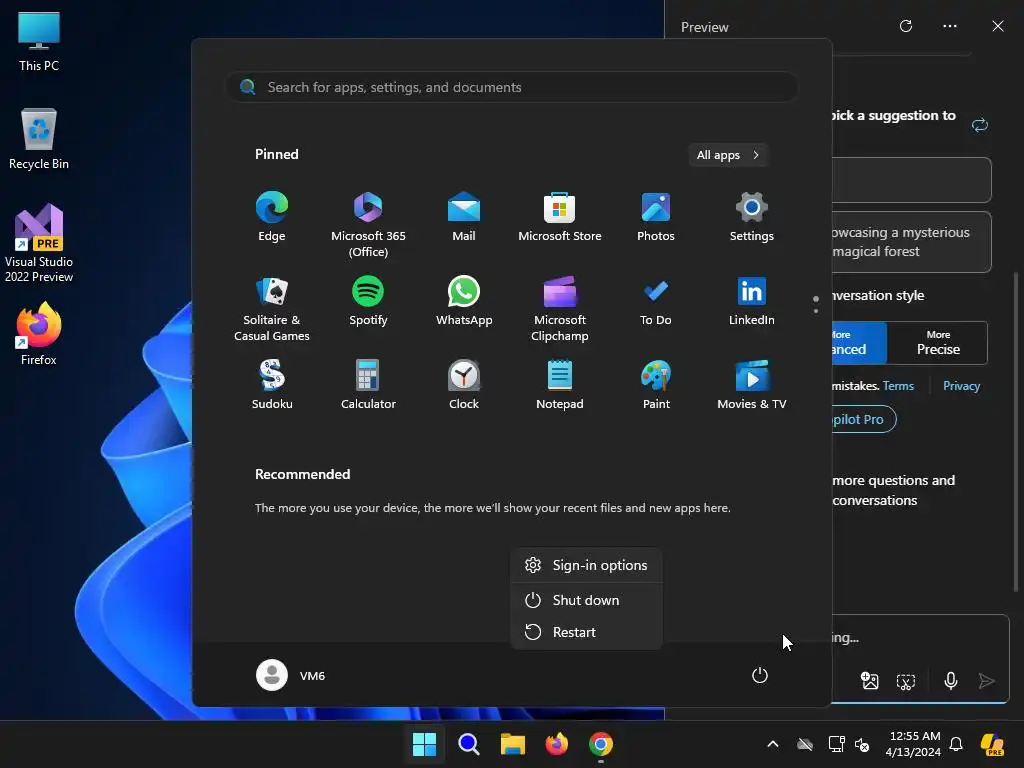1024x768 pixels.
Task: Open Microsoft Store from Start menu
Action: coord(560,217)
